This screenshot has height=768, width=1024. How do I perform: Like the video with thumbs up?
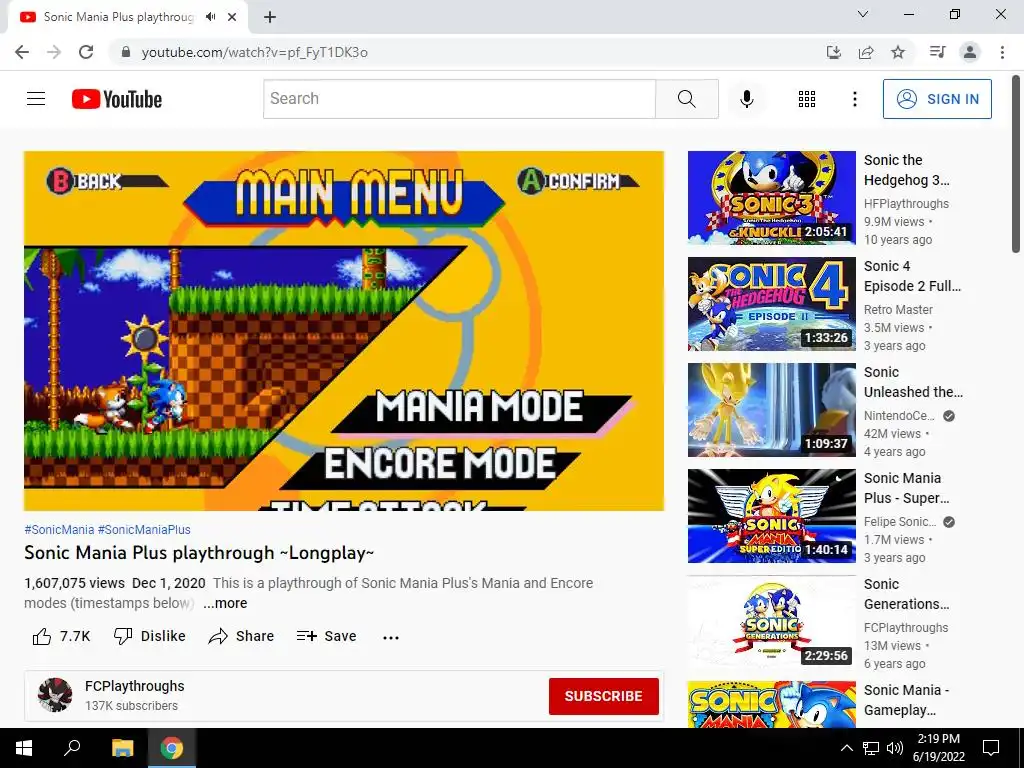(x=61, y=636)
